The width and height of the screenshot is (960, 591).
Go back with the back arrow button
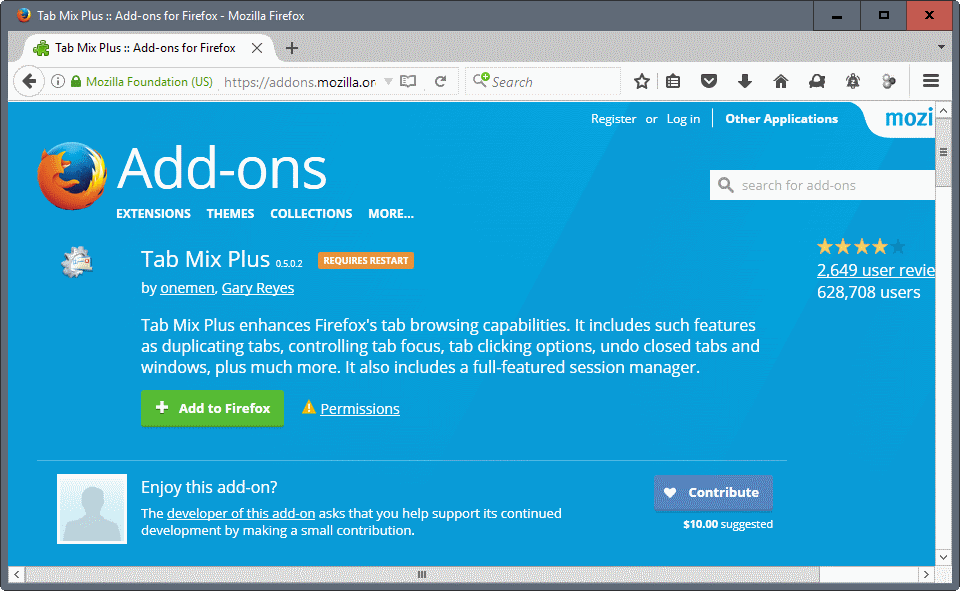(29, 81)
